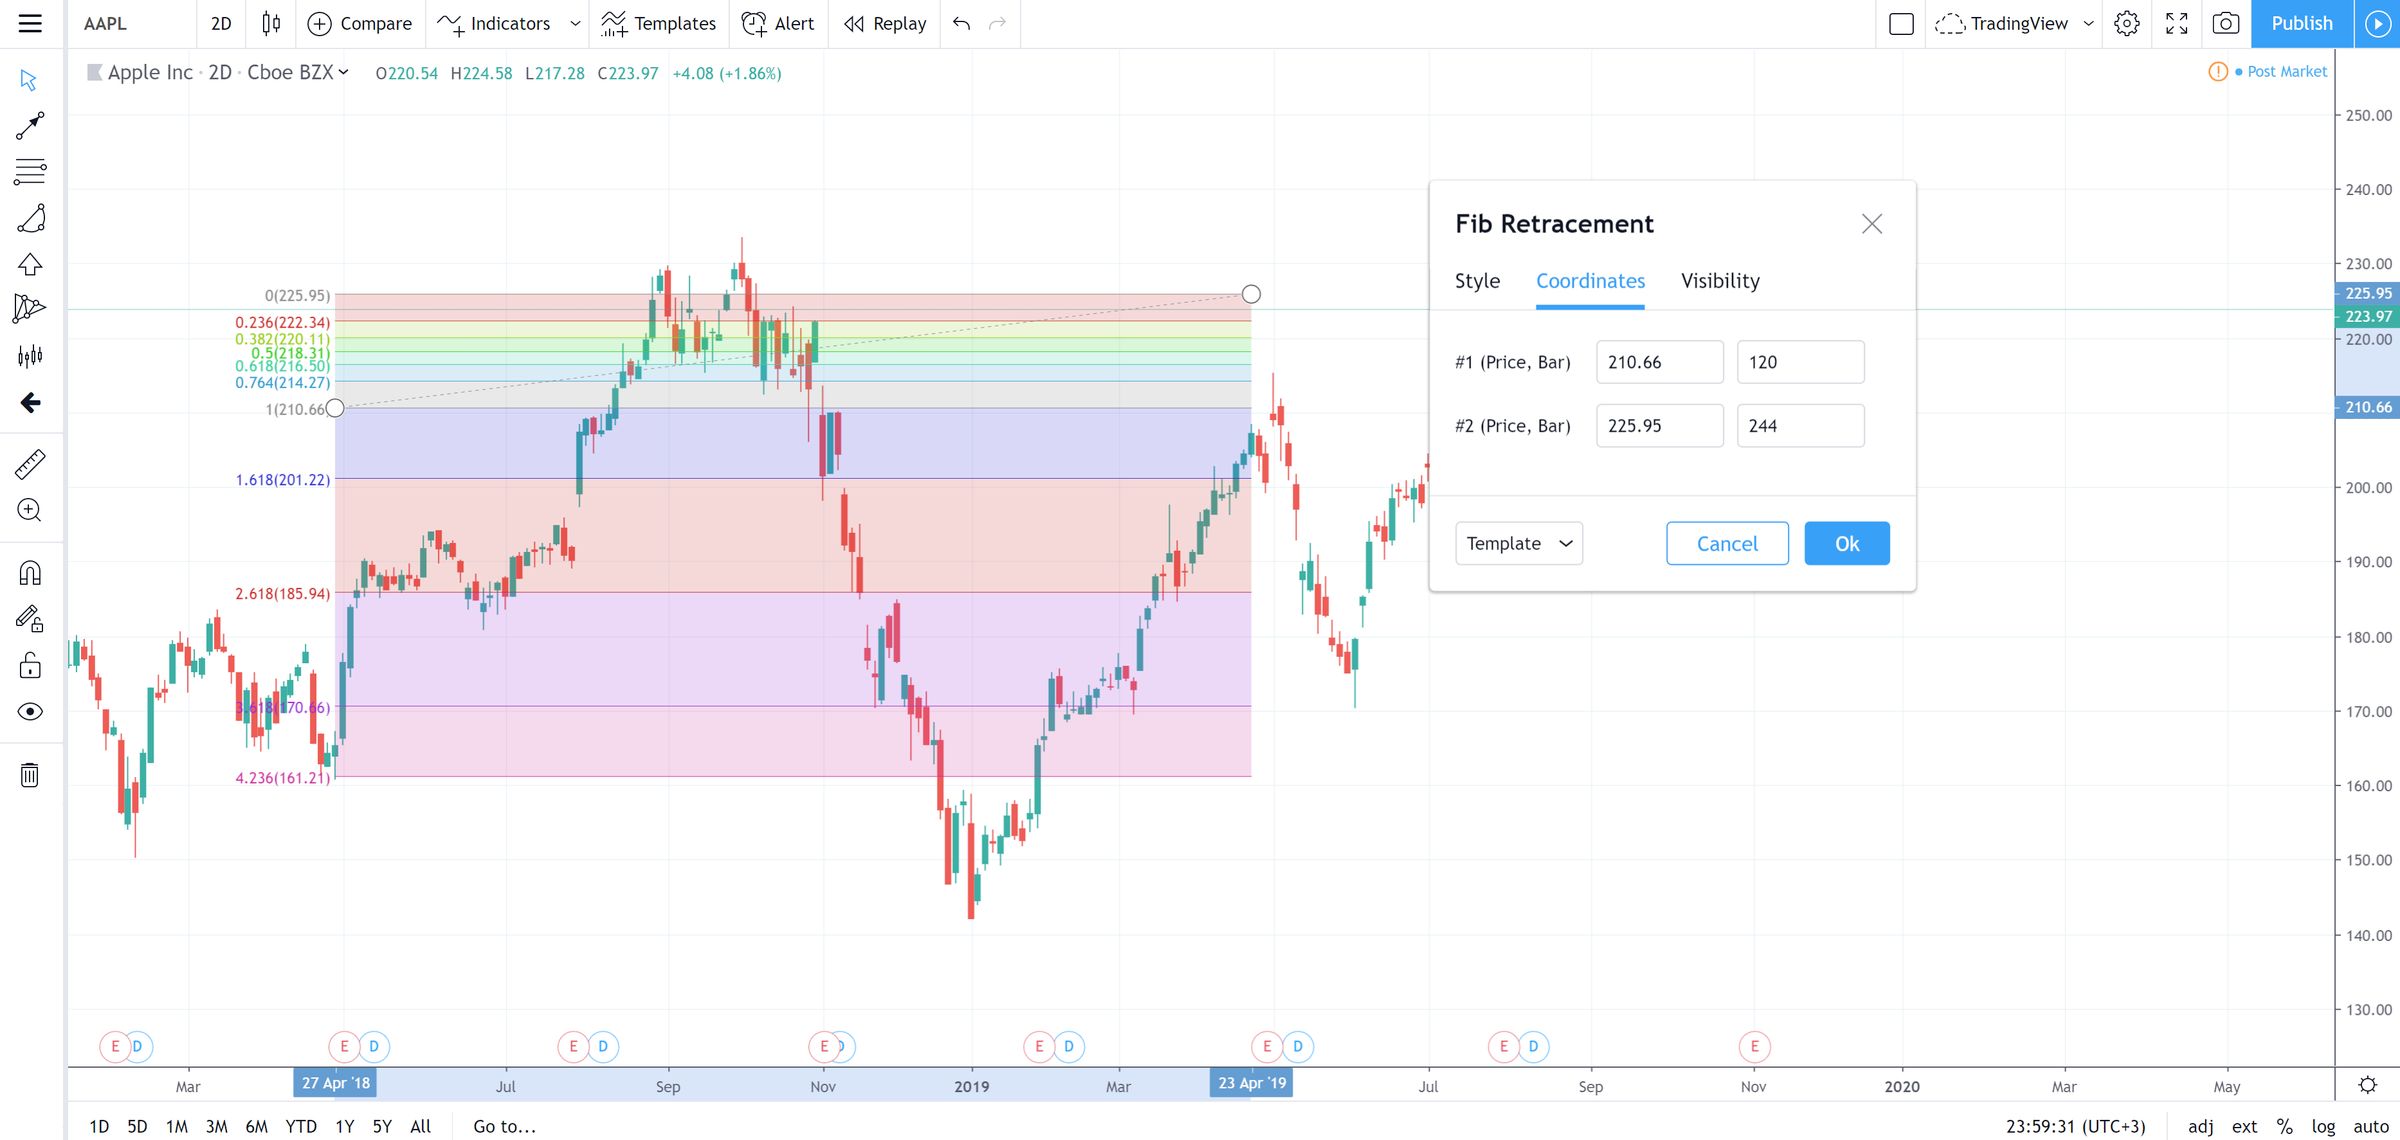Image resolution: width=2400 pixels, height=1140 pixels.
Task: Enable magnet mode
Action: (30, 573)
